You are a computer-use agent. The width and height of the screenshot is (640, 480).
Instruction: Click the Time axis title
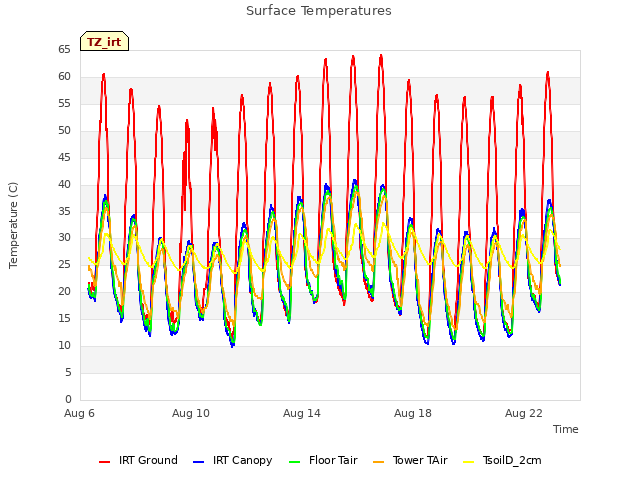coord(566,429)
